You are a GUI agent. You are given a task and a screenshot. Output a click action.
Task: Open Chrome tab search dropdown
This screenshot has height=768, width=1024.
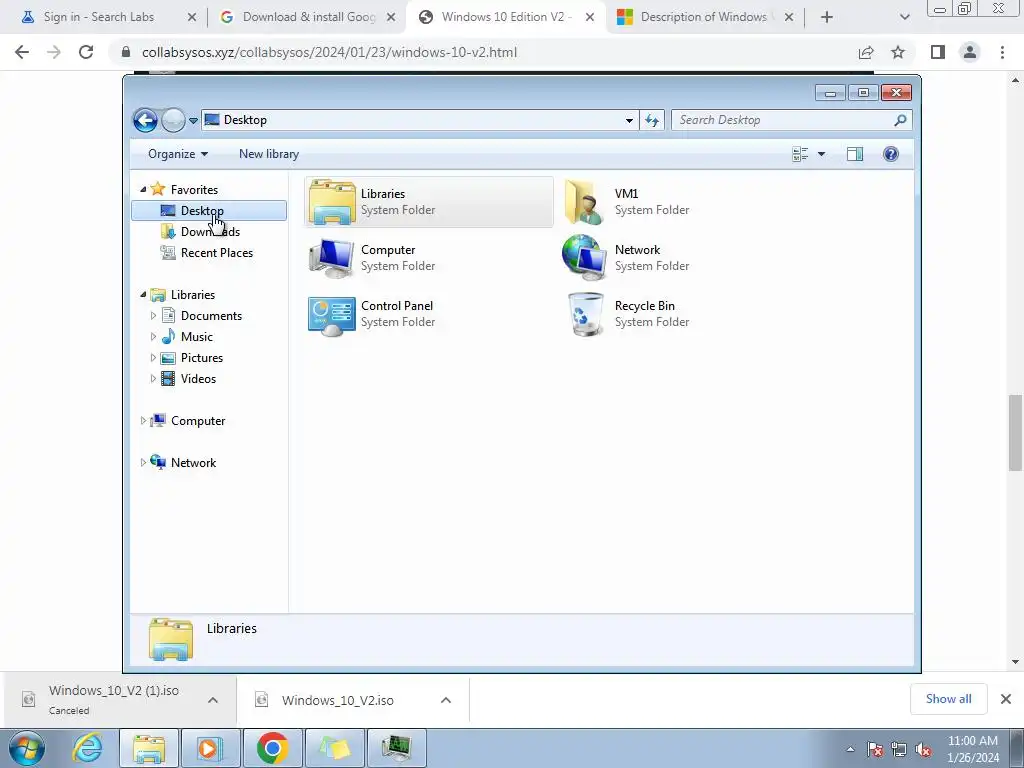click(904, 17)
